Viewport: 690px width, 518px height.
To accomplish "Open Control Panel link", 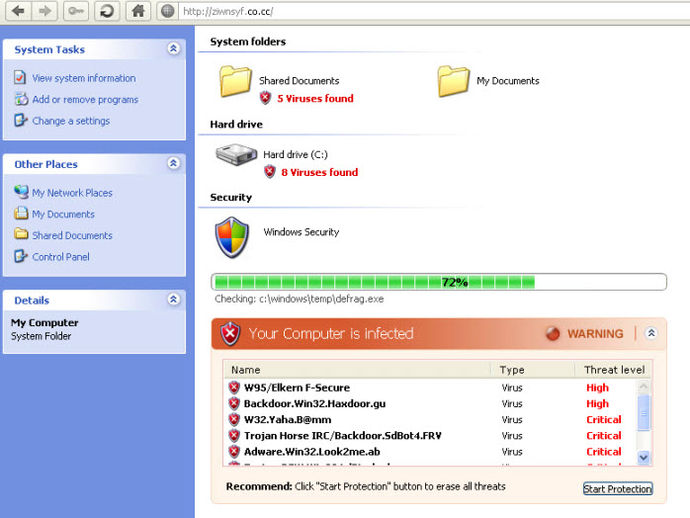I will (x=61, y=257).
